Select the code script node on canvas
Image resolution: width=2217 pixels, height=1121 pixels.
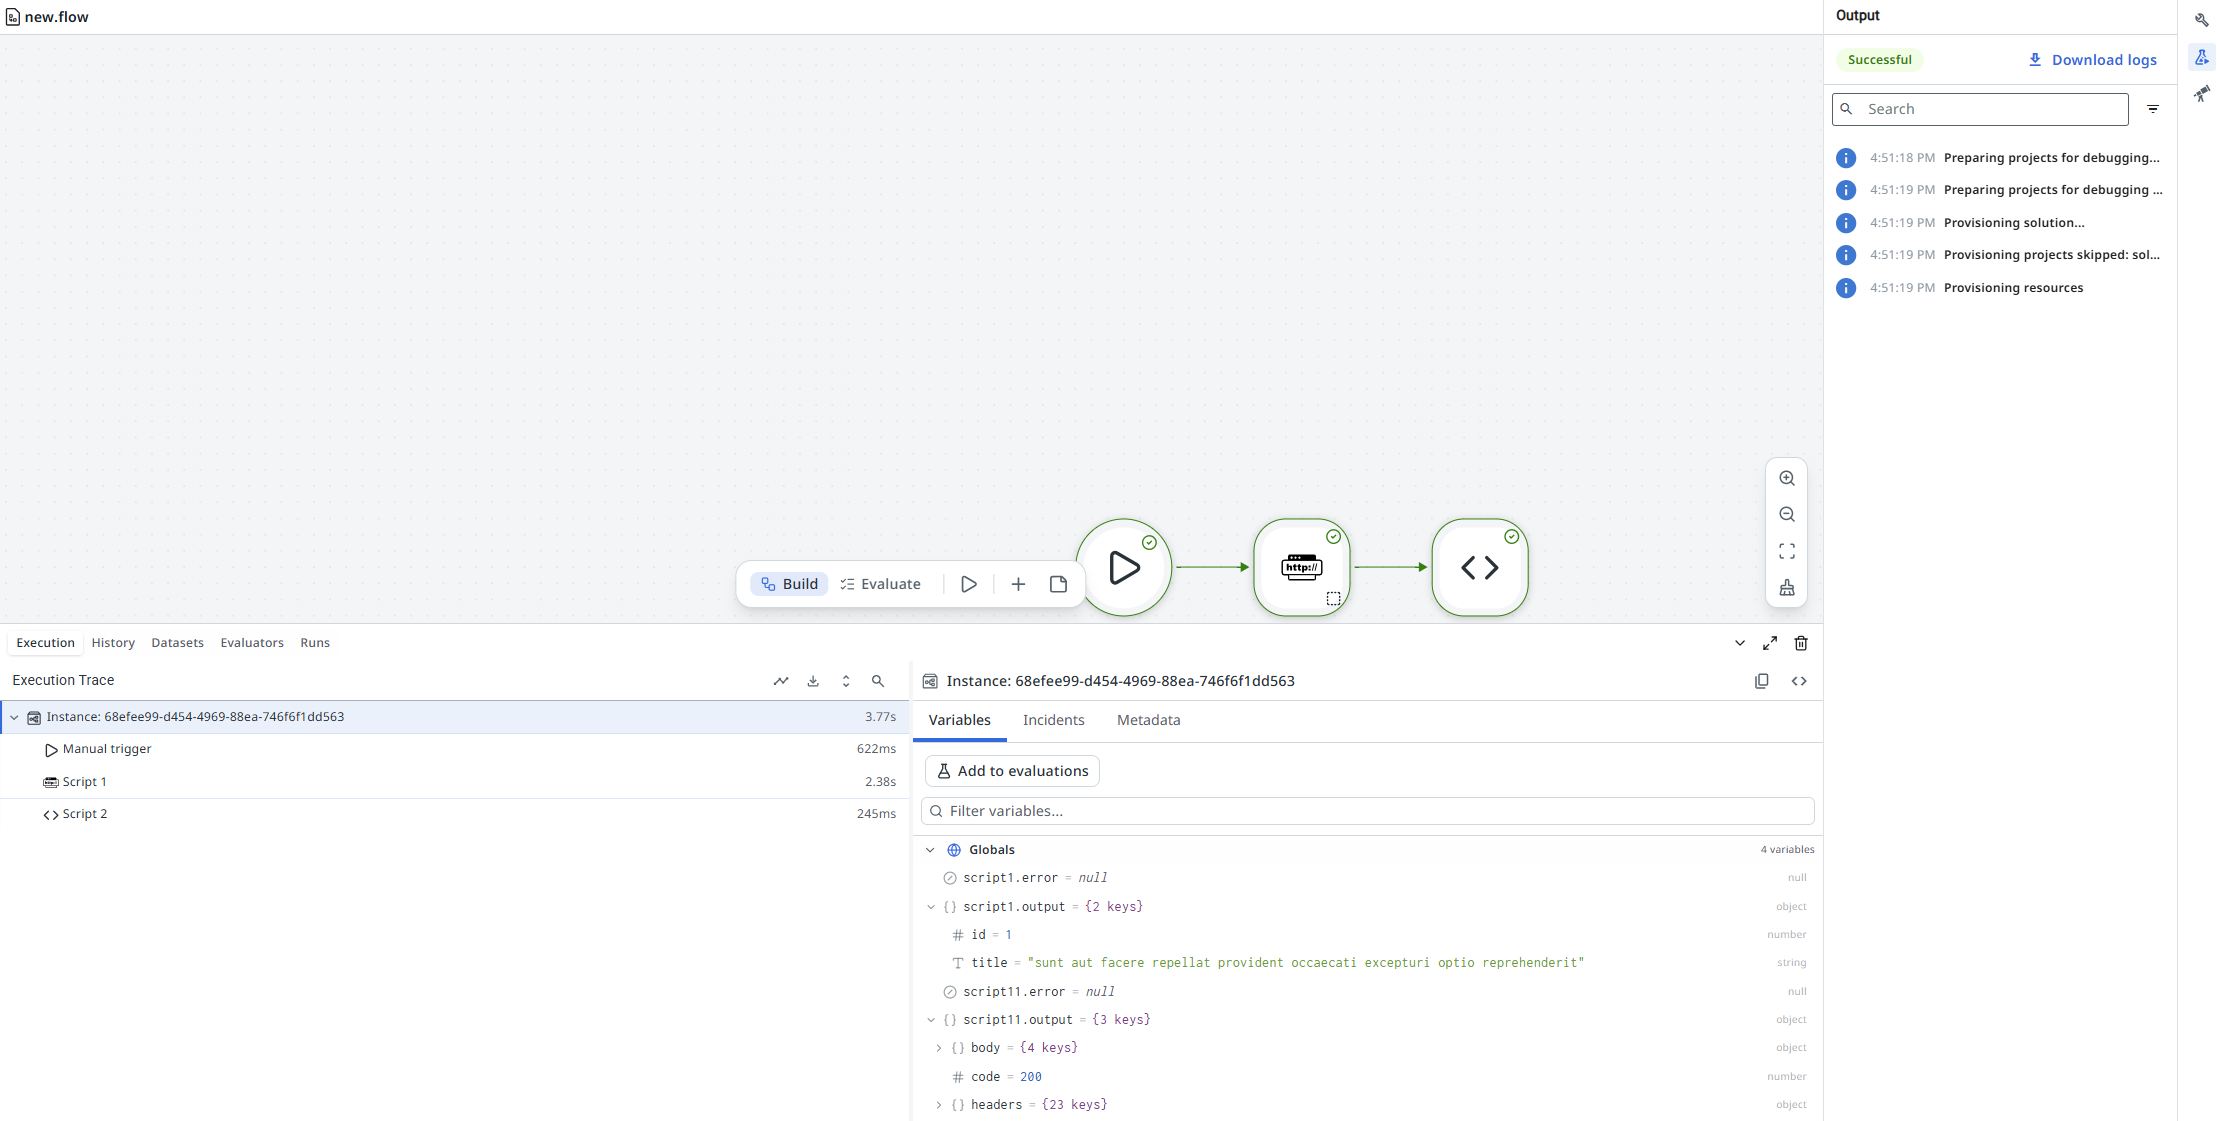1480,567
